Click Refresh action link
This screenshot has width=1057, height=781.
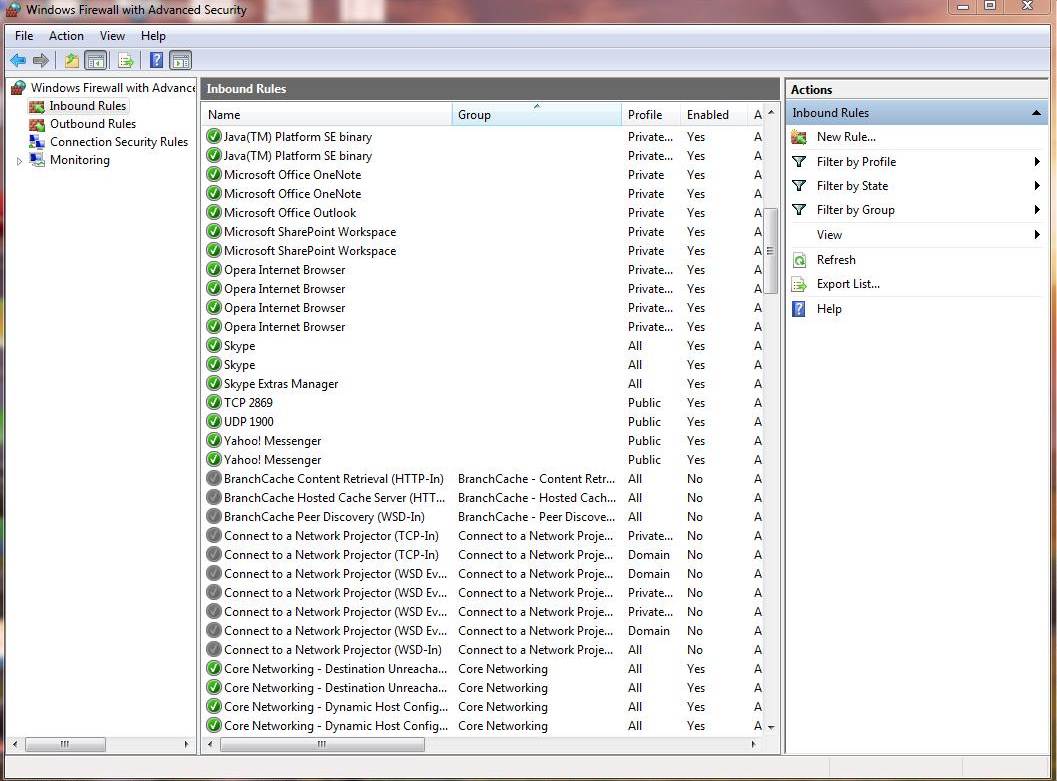pyautogui.click(x=836, y=260)
